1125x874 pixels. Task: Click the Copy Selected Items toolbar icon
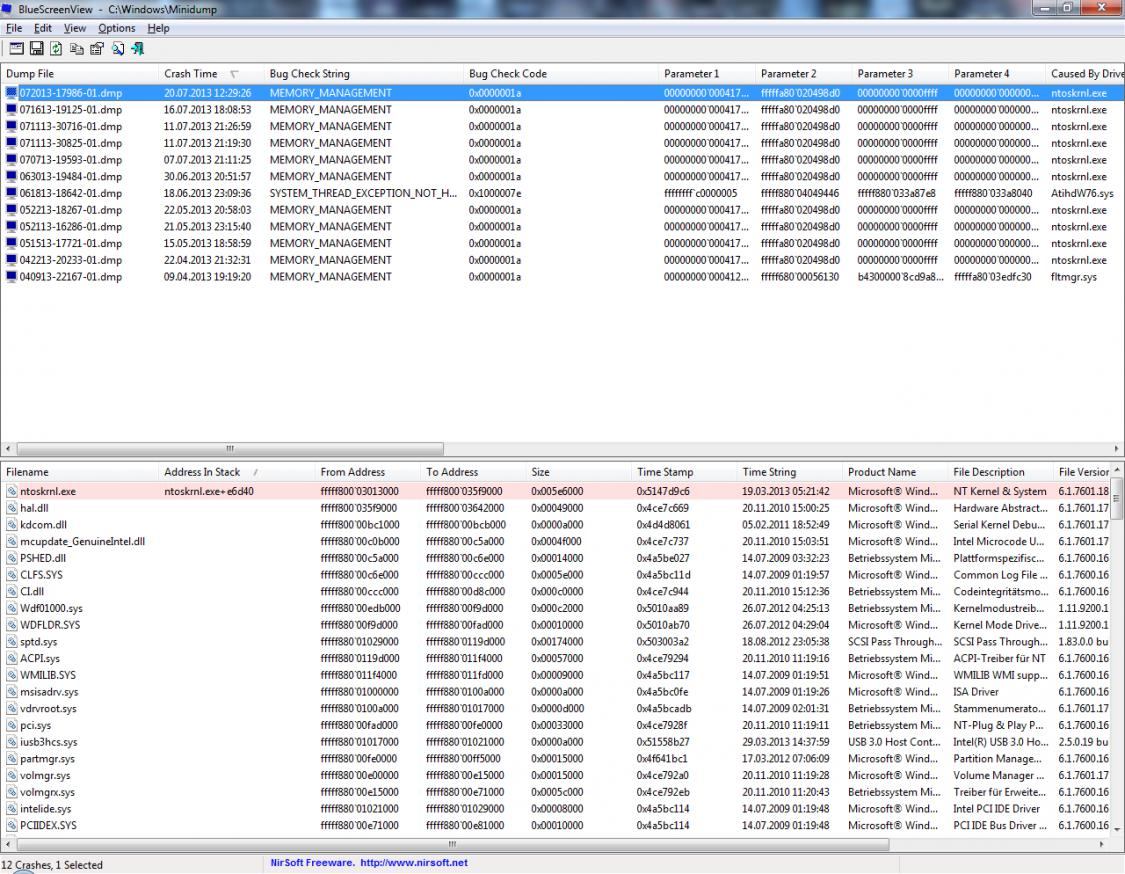[77, 49]
